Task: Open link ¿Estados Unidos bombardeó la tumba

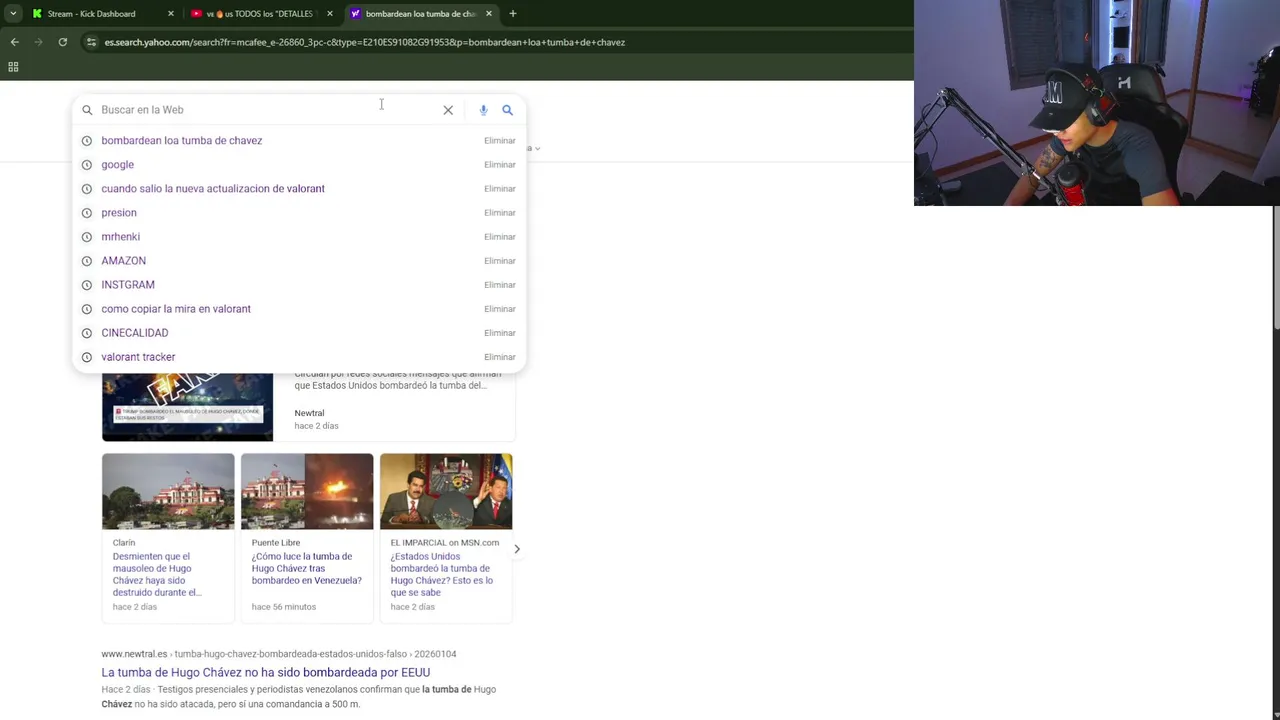Action: (x=442, y=574)
